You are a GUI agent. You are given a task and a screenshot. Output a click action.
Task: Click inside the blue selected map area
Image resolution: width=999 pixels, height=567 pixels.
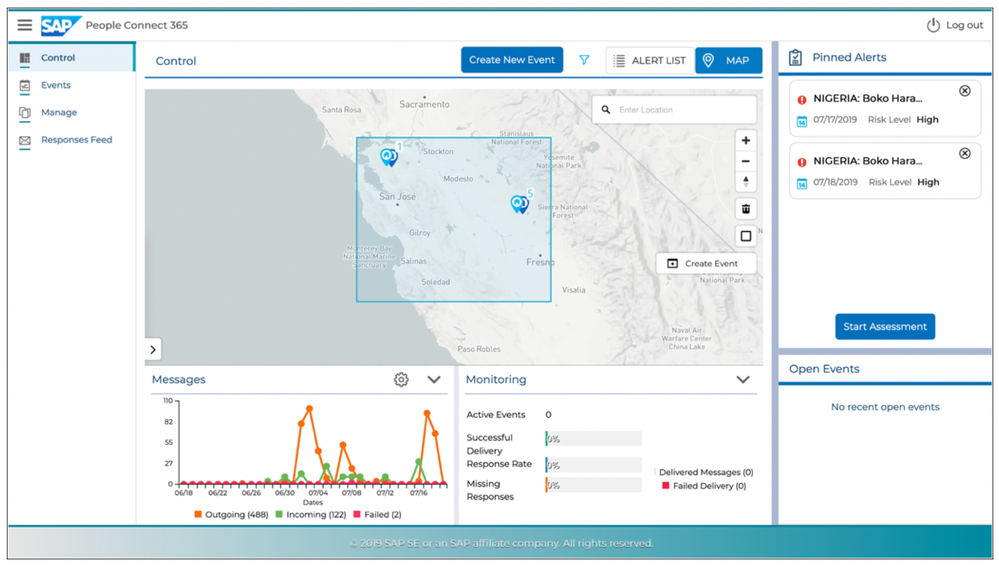454,219
